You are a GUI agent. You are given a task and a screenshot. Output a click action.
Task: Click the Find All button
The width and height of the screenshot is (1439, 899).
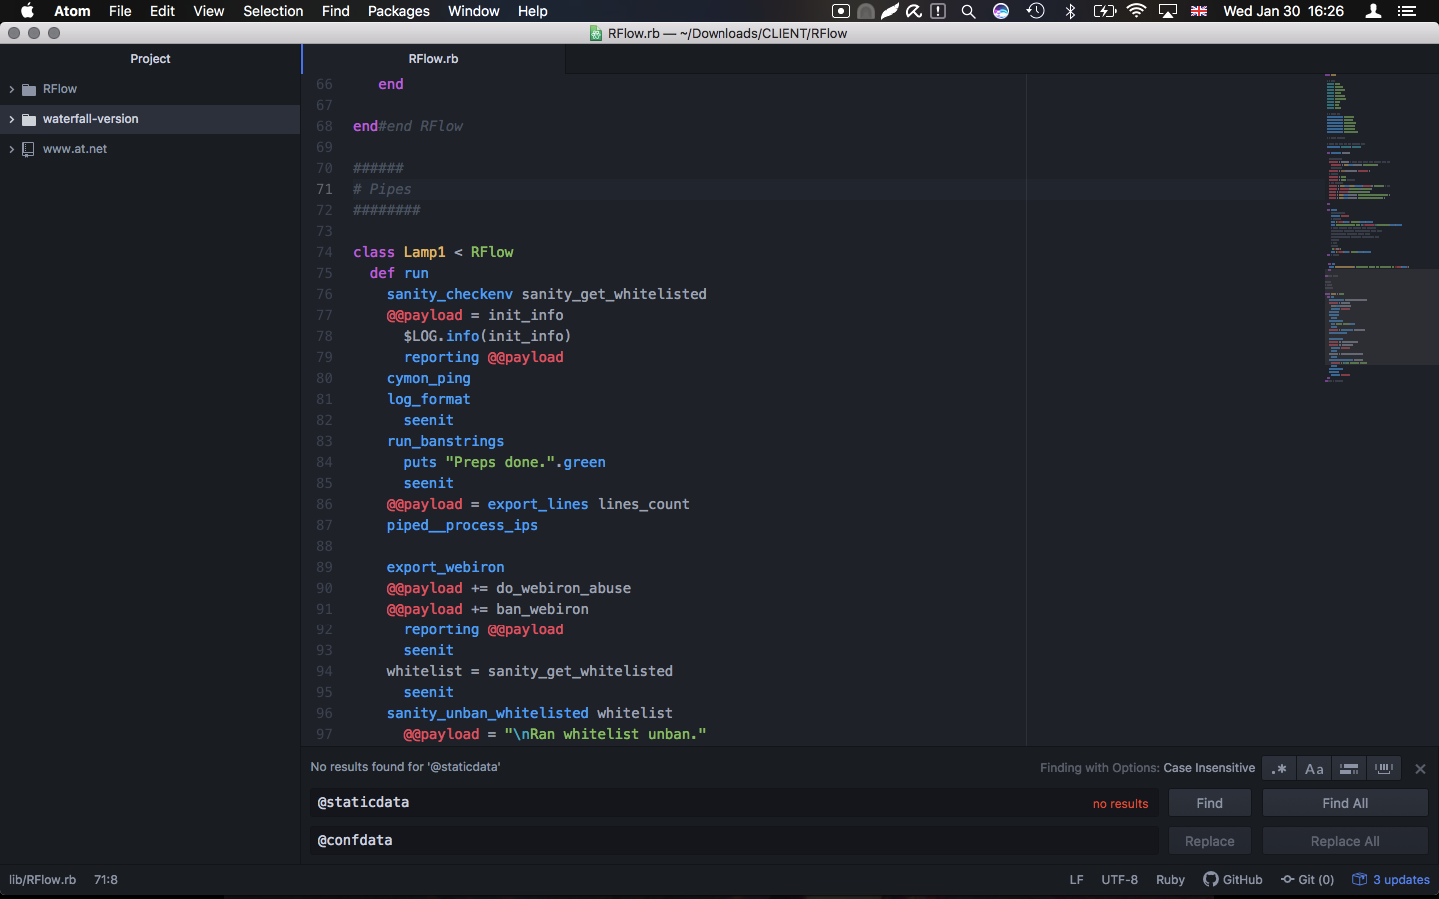click(x=1344, y=803)
